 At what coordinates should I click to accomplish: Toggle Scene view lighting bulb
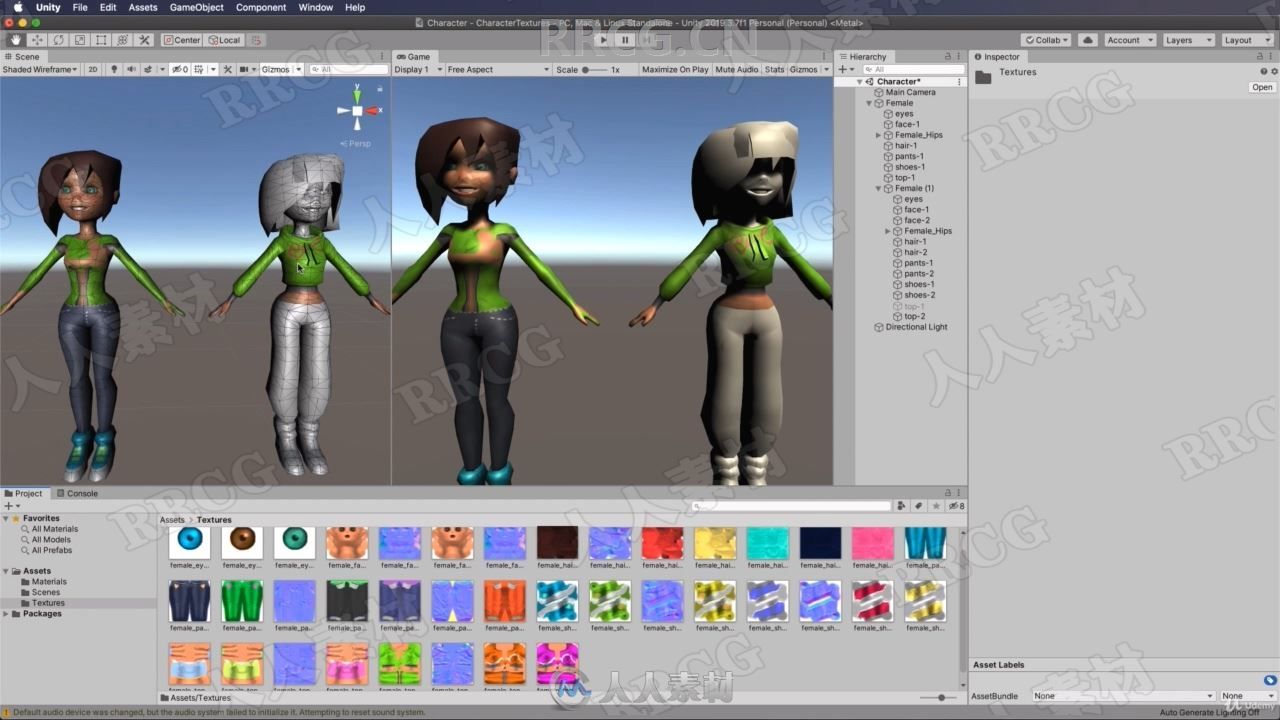pyautogui.click(x=114, y=70)
